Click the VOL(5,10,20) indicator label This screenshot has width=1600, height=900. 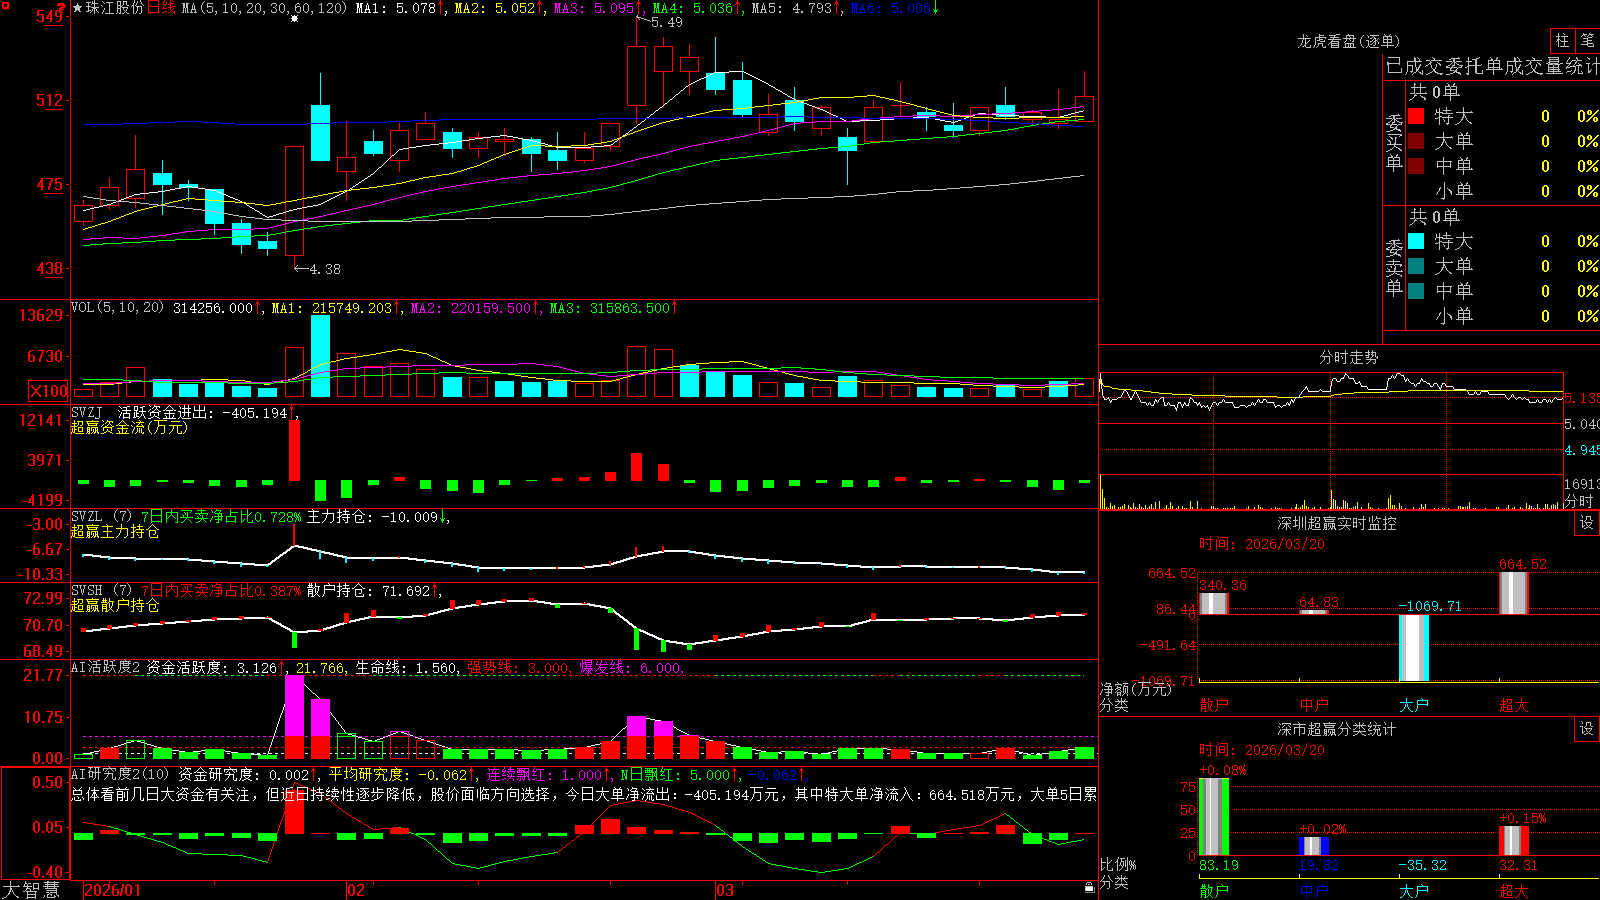(x=117, y=308)
